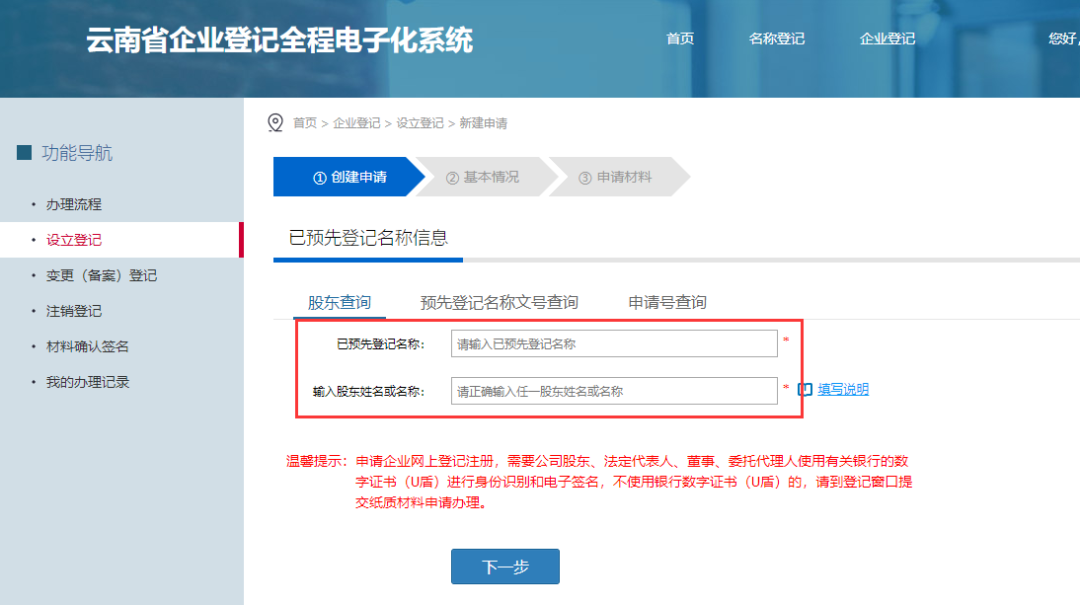
Task: Click the red asterisk beside 已预先登记名称
Action: tap(786, 340)
